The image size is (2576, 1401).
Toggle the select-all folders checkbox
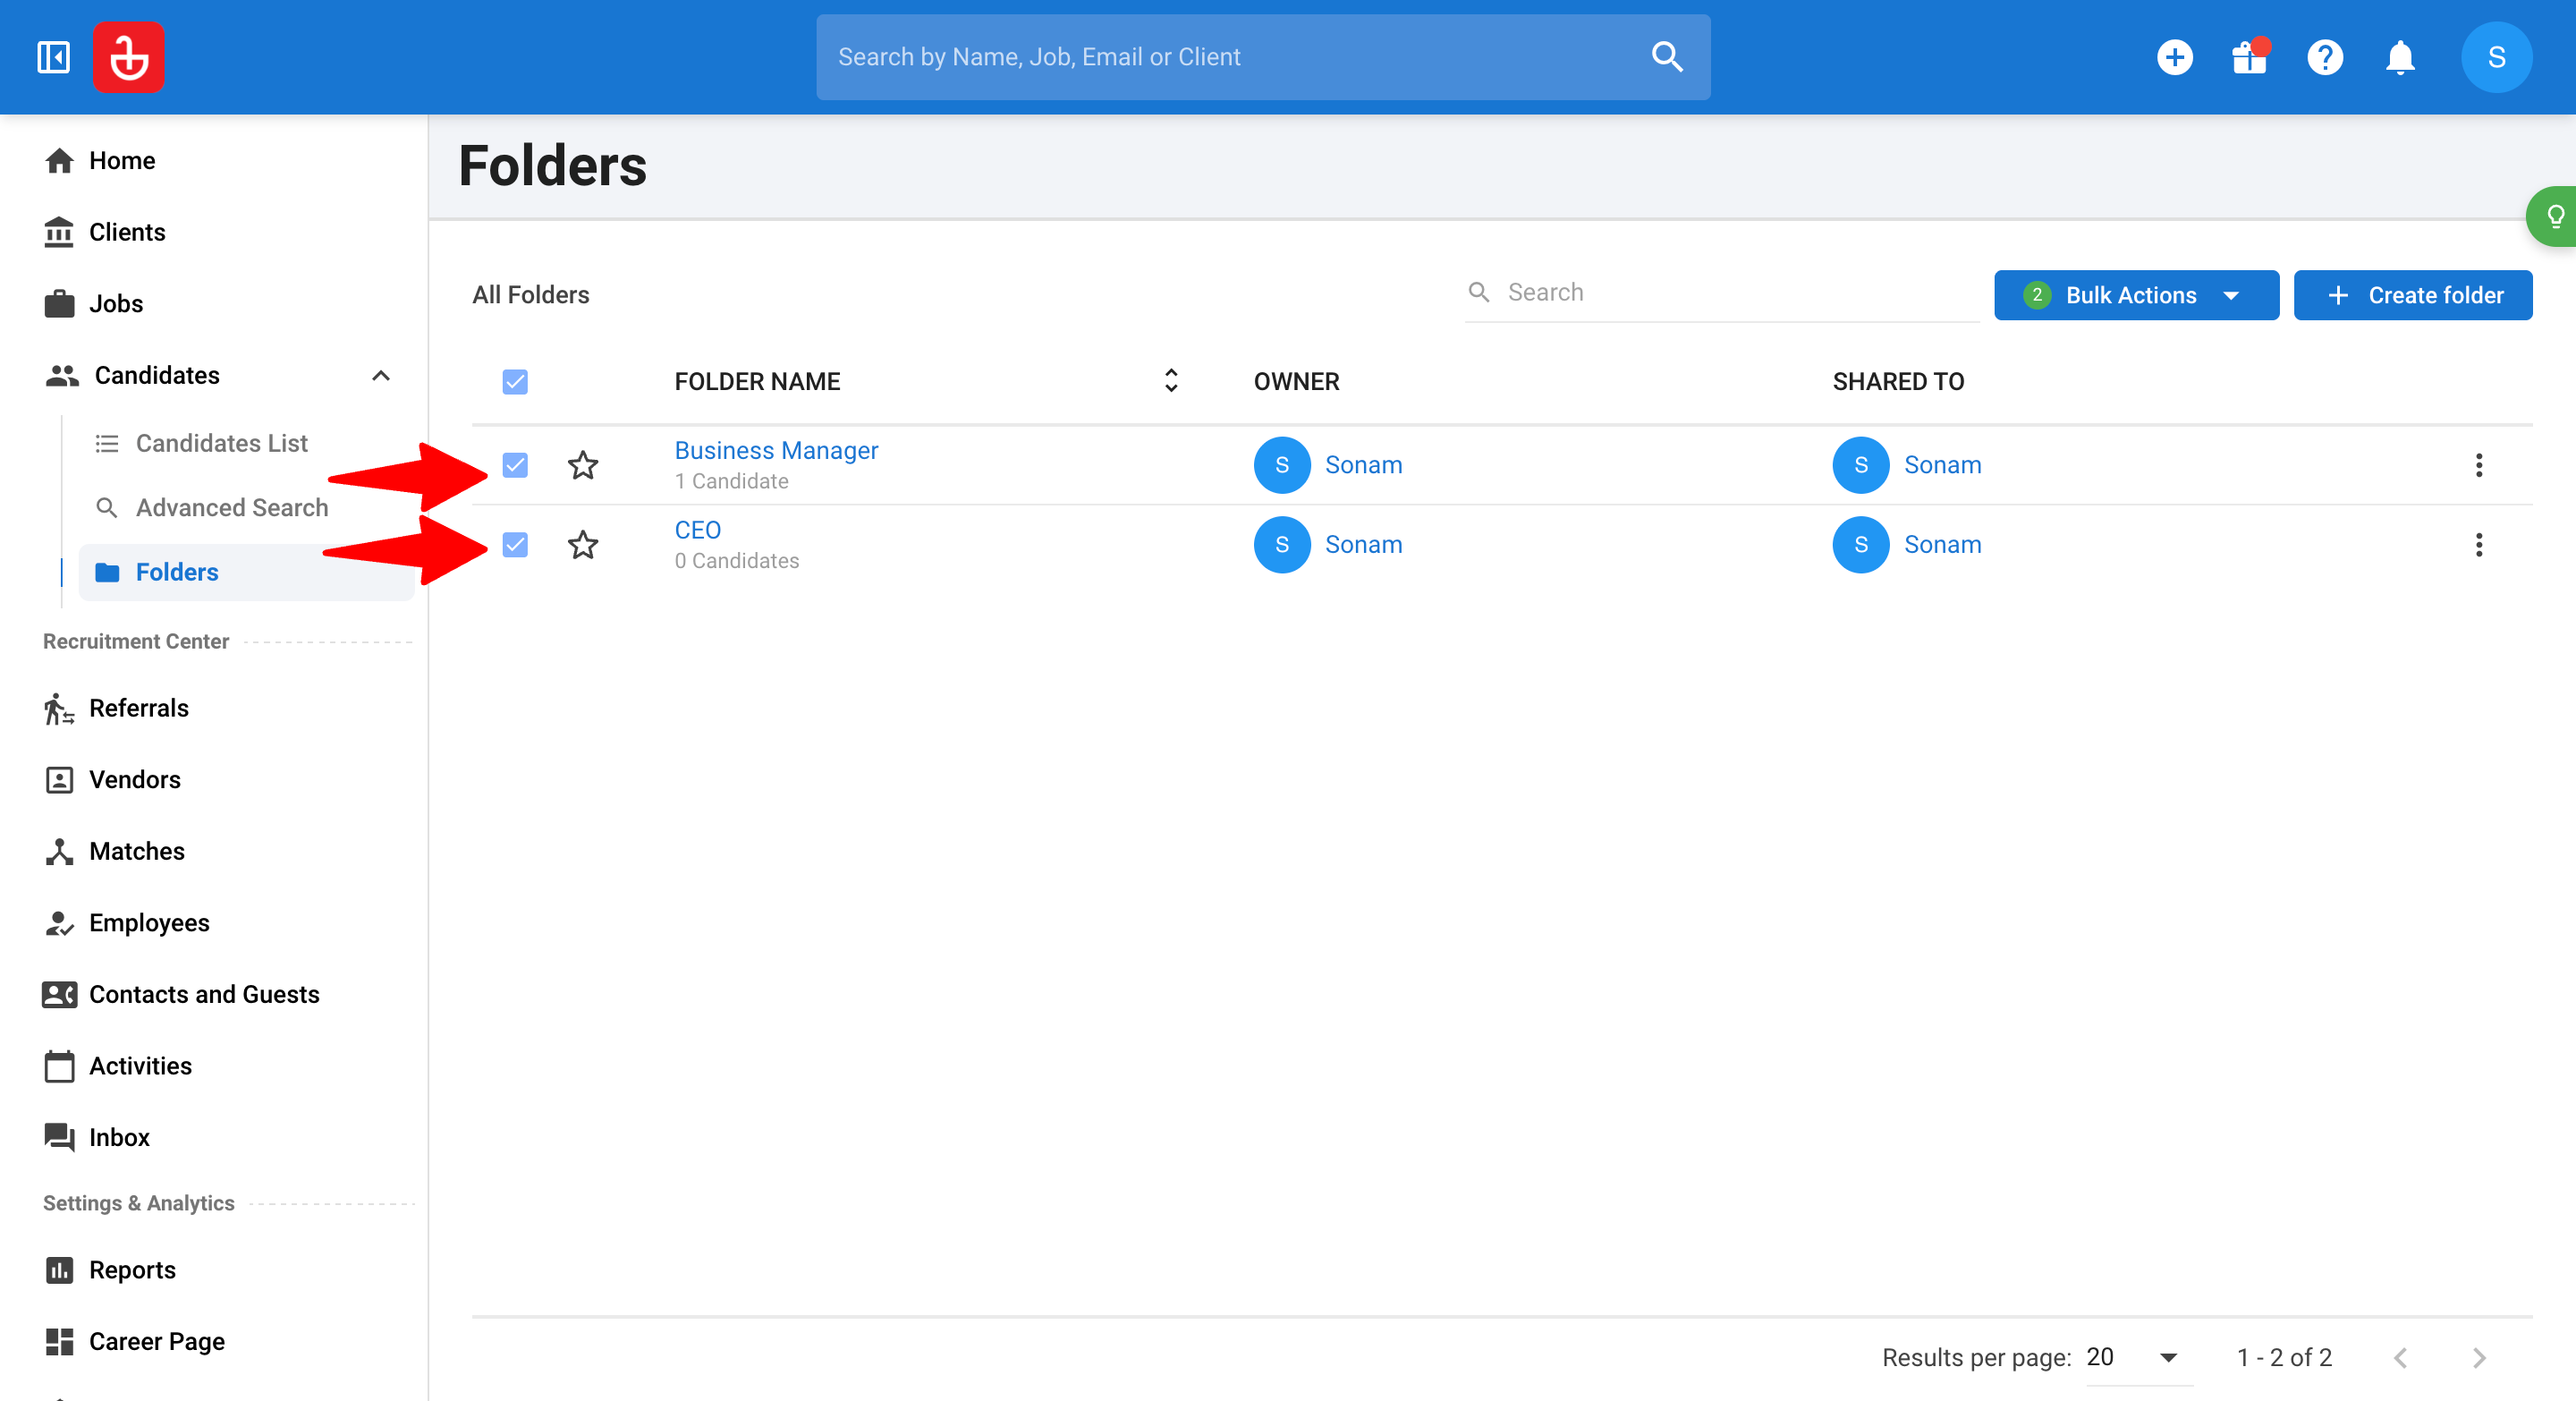click(515, 382)
